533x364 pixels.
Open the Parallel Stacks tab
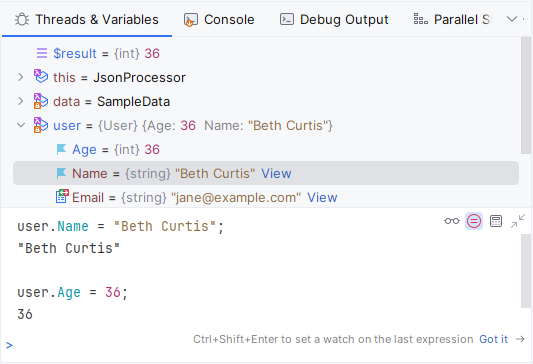click(x=452, y=19)
